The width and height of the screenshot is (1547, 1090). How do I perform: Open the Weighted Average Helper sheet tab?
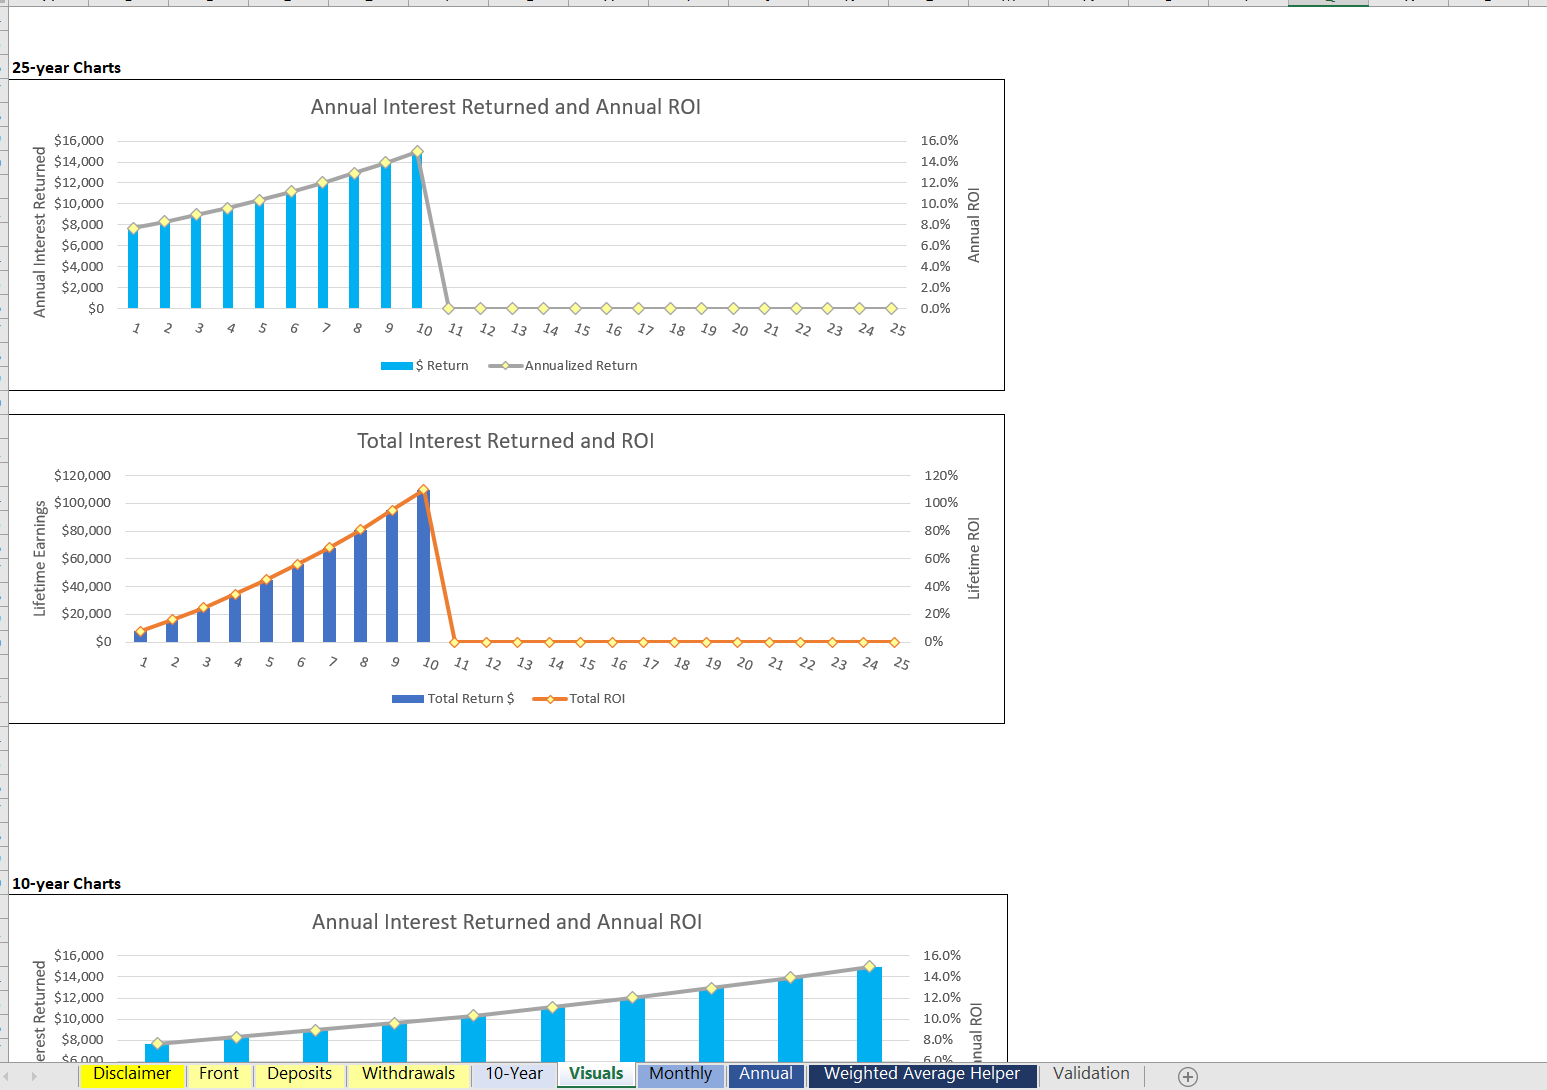click(922, 1074)
